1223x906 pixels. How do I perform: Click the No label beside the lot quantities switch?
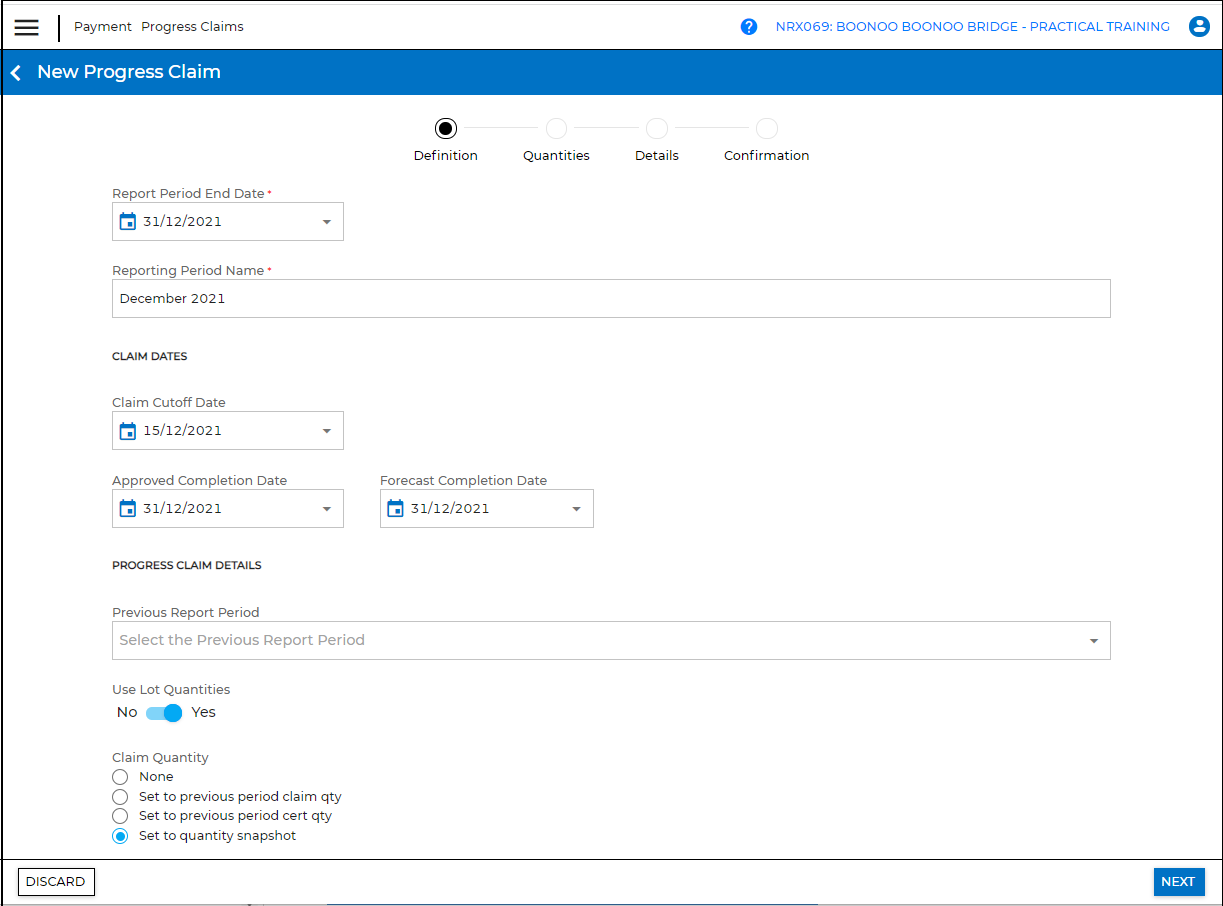(x=127, y=712)
